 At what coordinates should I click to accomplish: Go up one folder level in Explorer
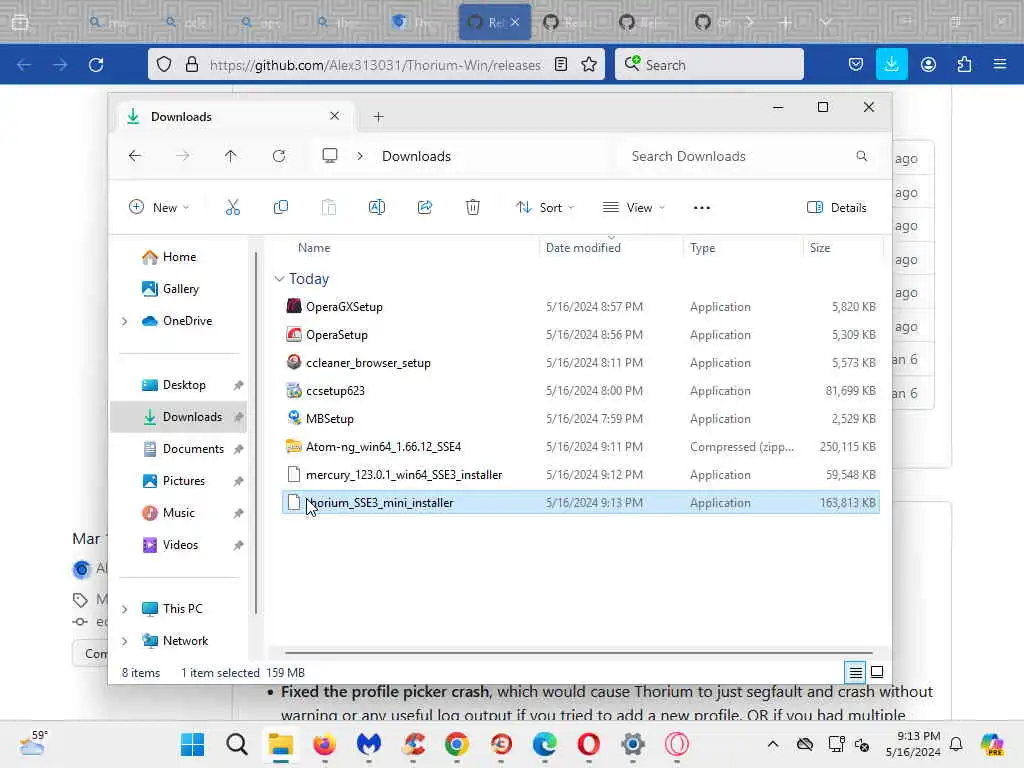pos(231,156)
